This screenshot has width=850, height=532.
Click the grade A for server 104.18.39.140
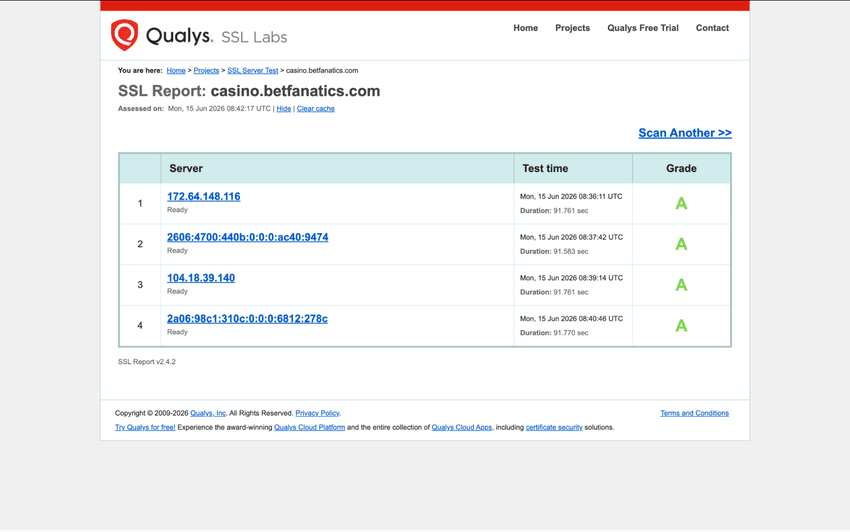click(681, 285)
